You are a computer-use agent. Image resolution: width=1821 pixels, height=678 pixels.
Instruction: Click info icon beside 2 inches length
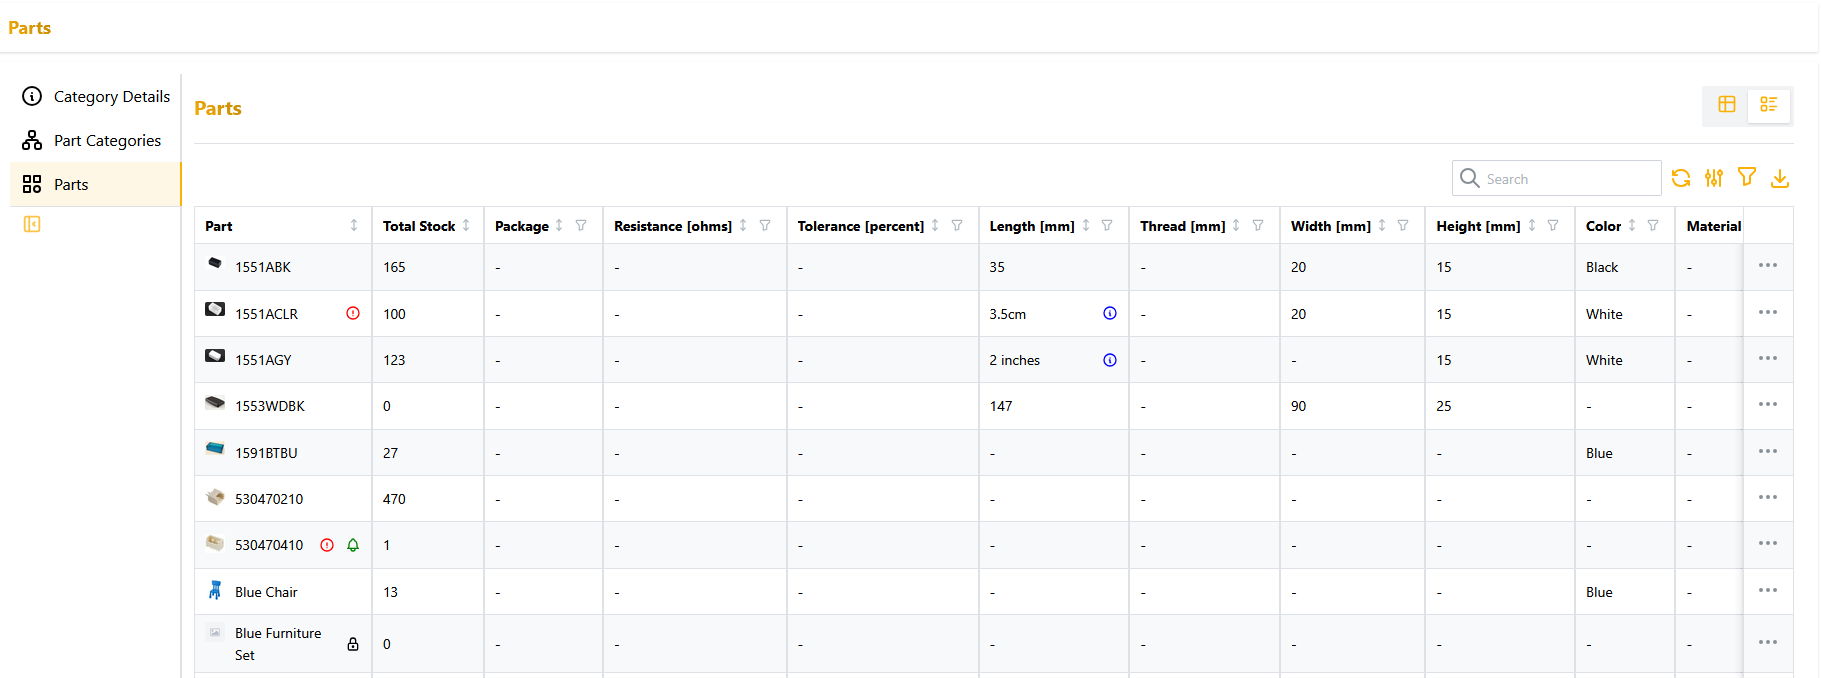point(1110,360)
